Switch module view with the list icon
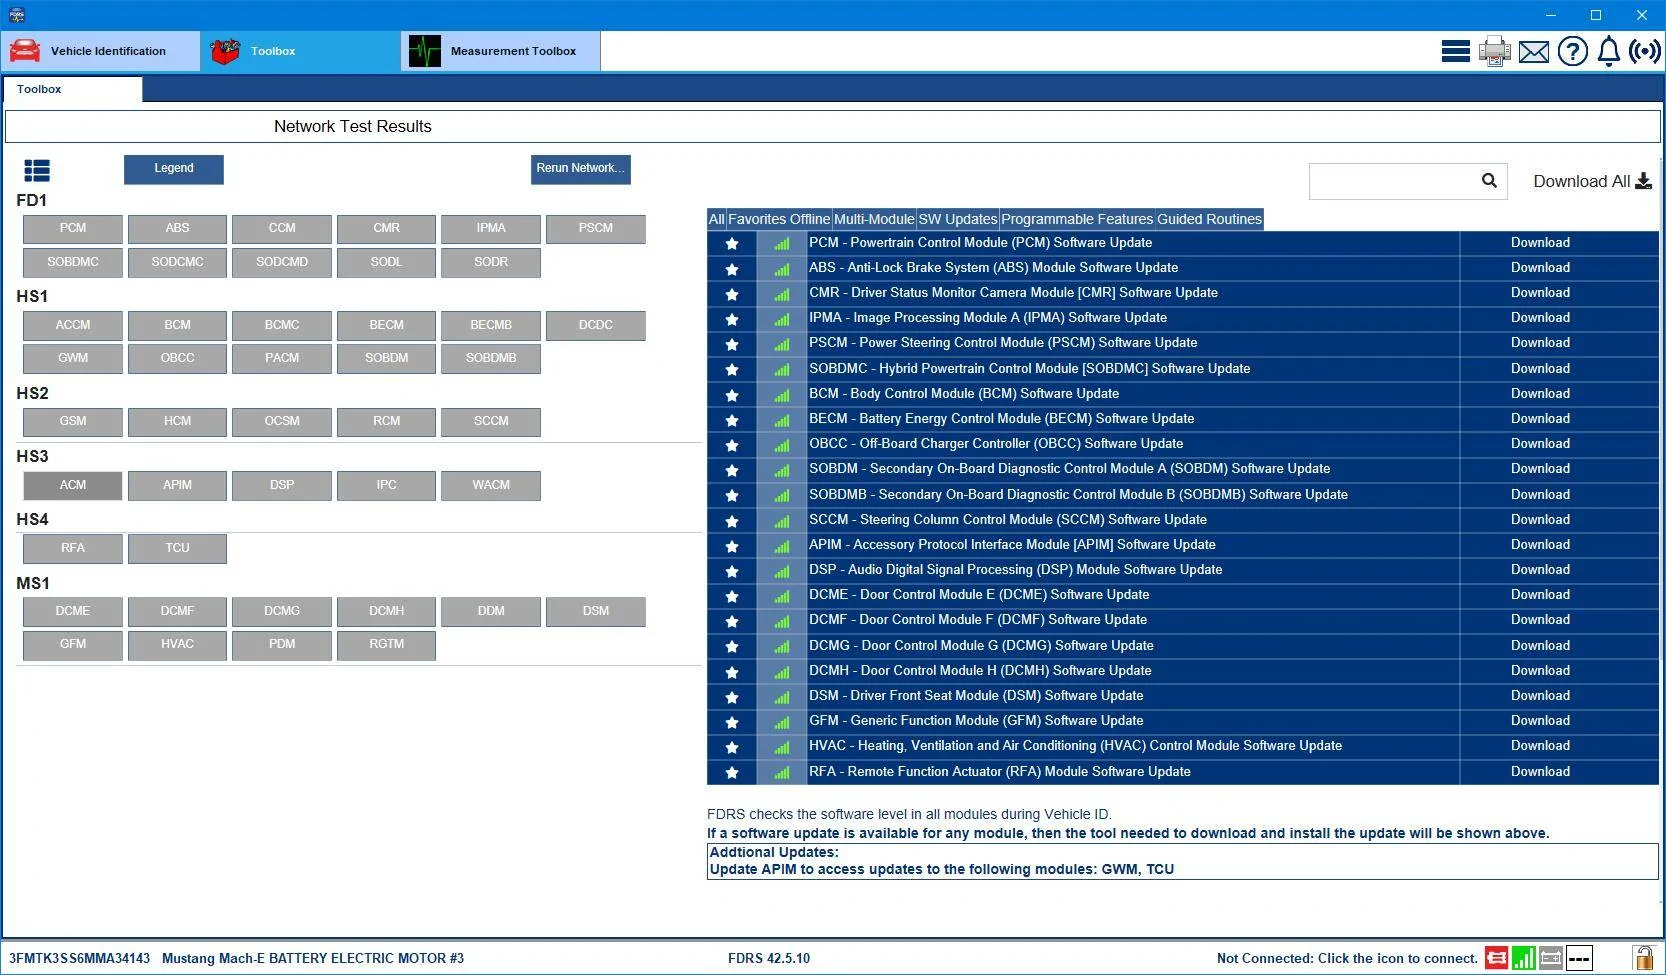Viewport: 1666px width, 975px height. [37, 171]
